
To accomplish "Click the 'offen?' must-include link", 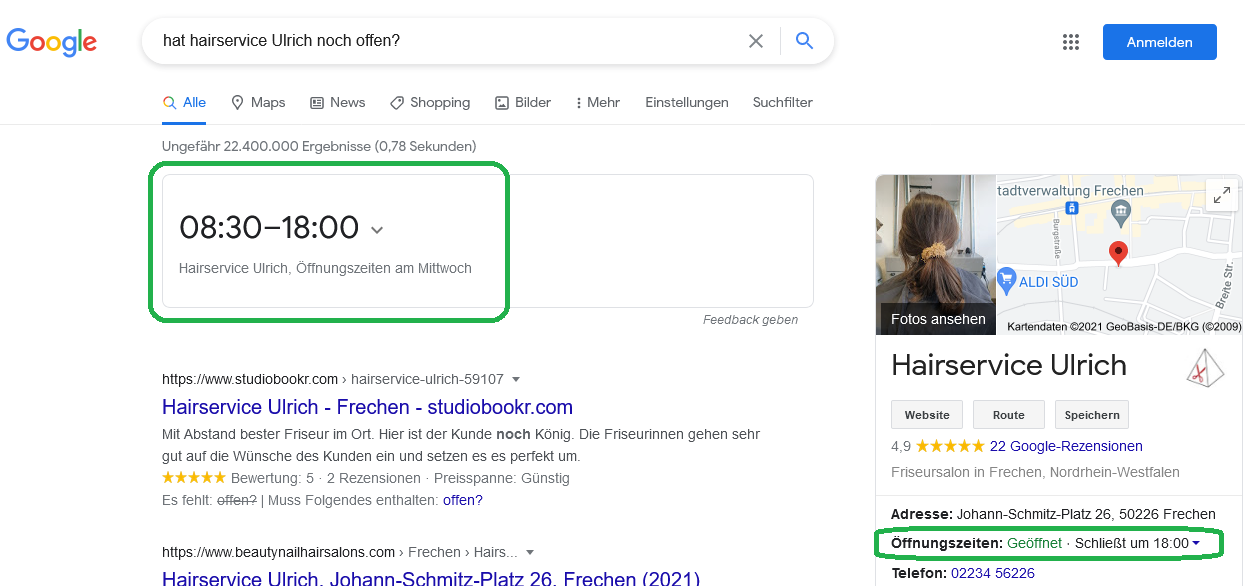I will tap(463, 500).
